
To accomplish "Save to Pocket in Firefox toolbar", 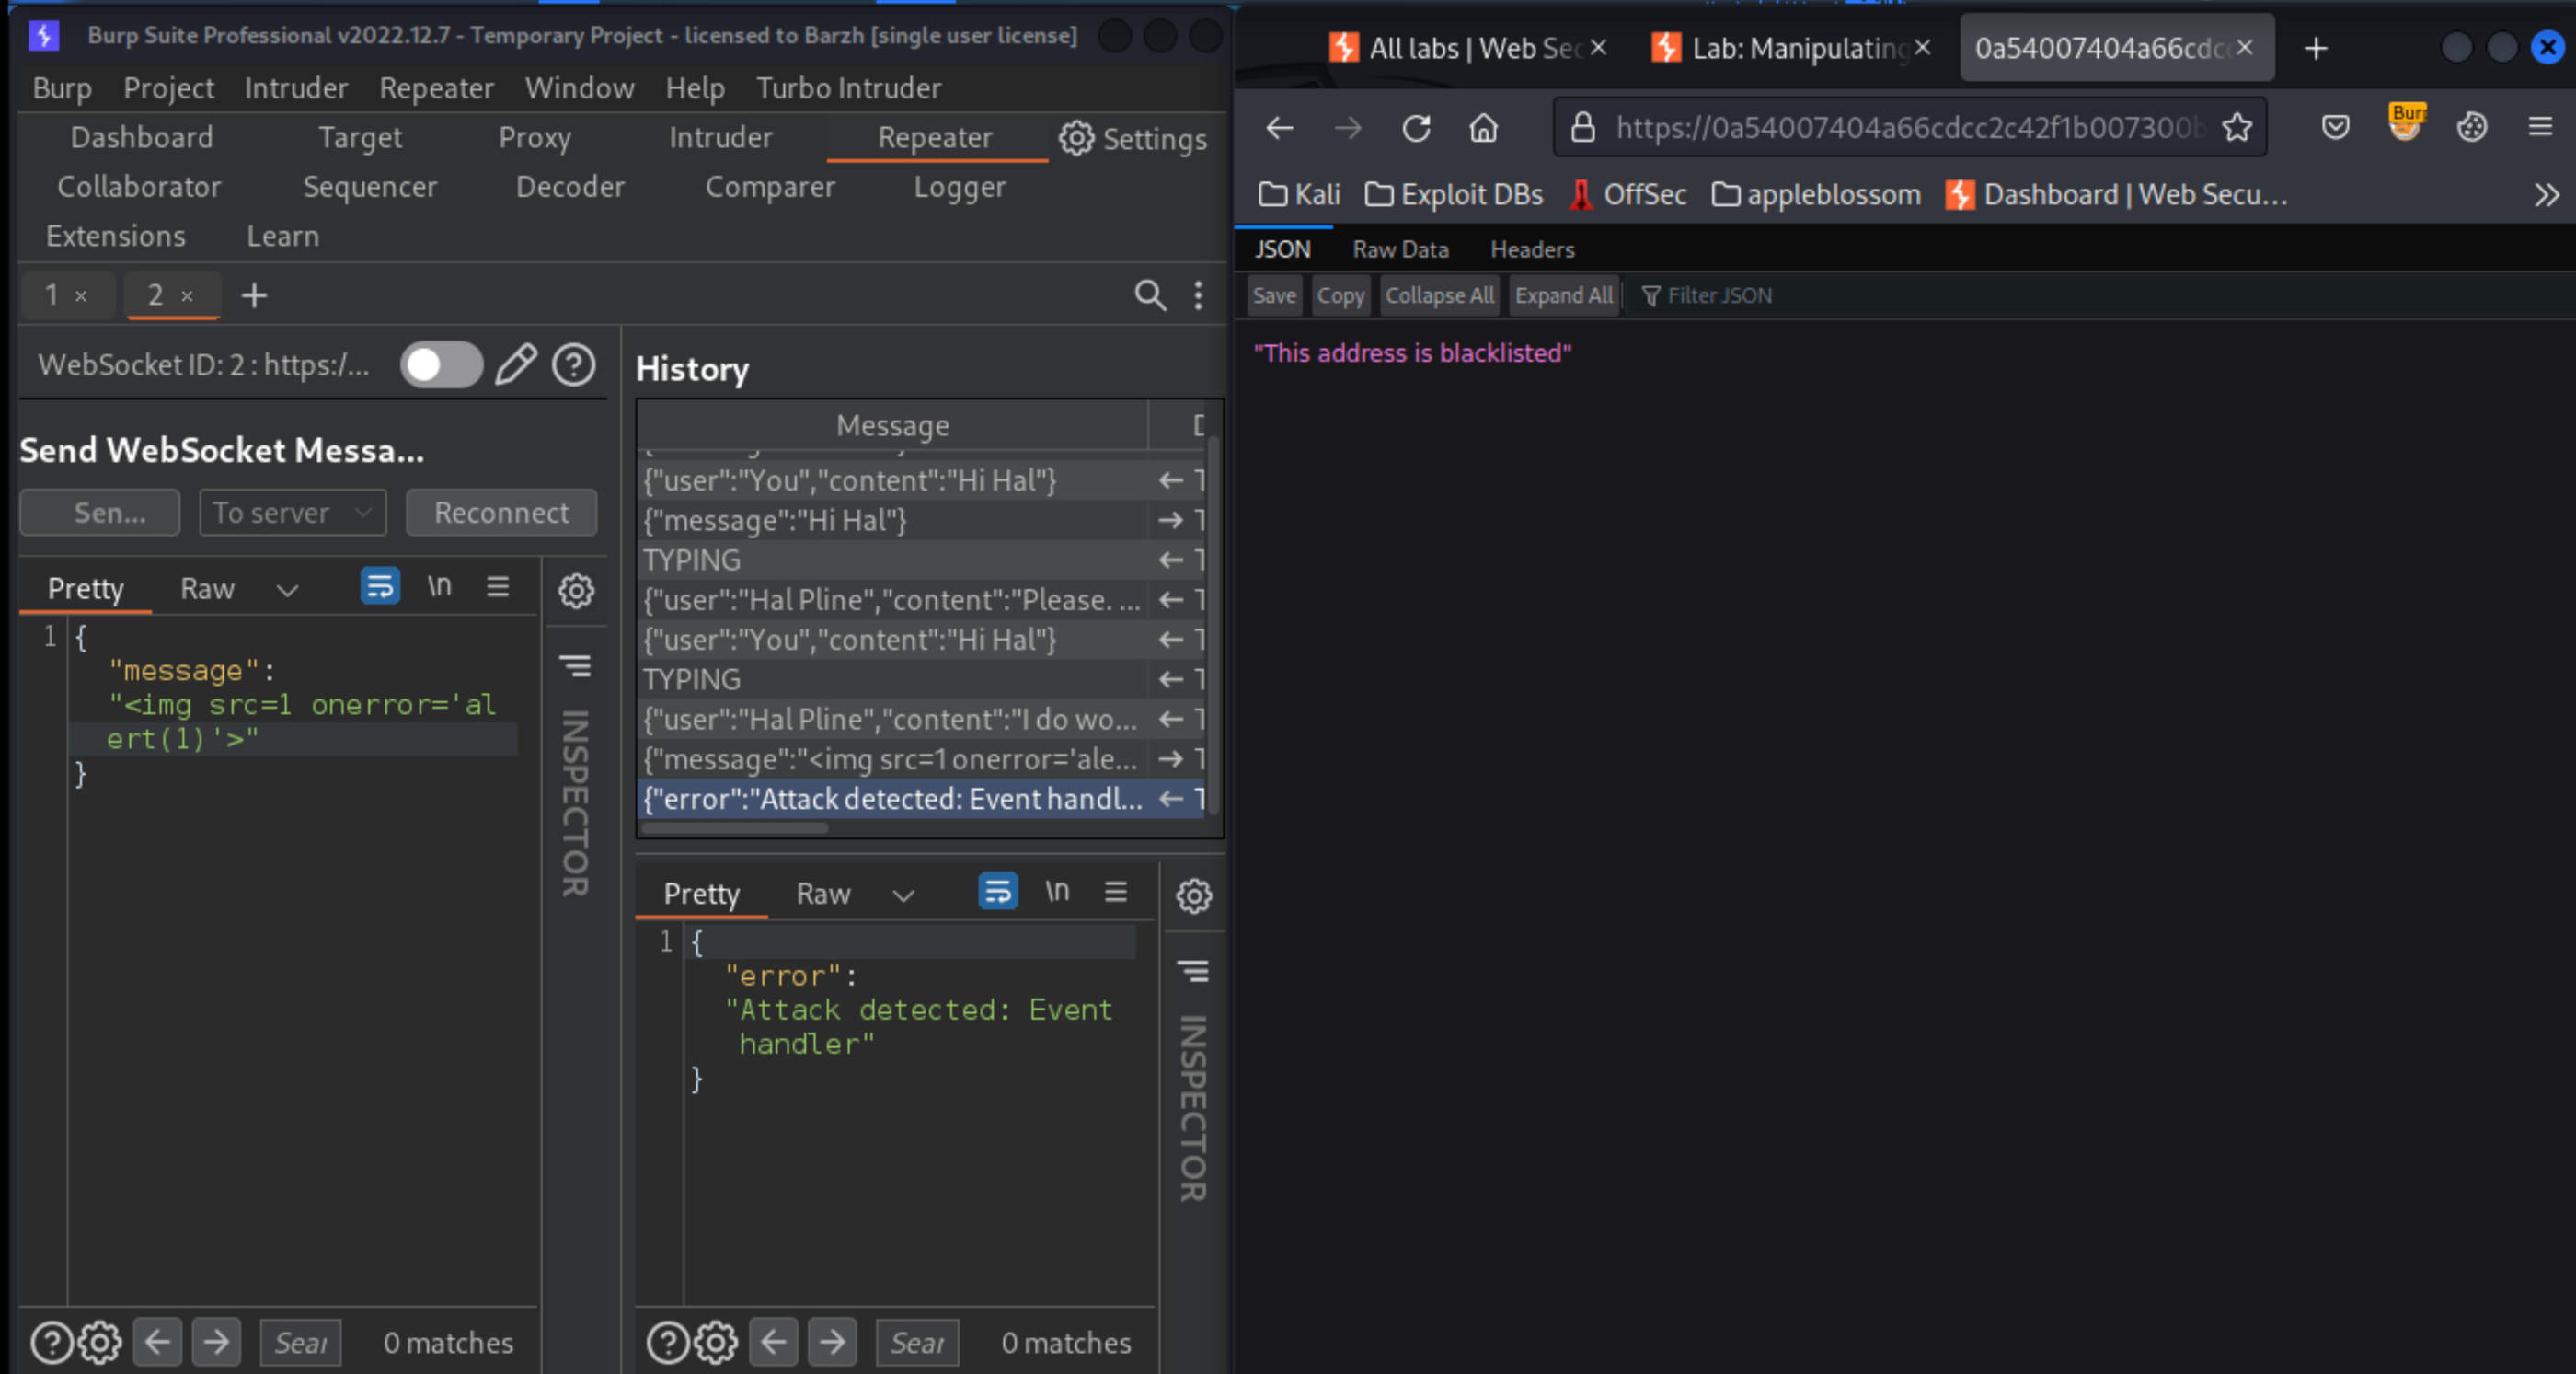I will tap(2335, 127).
